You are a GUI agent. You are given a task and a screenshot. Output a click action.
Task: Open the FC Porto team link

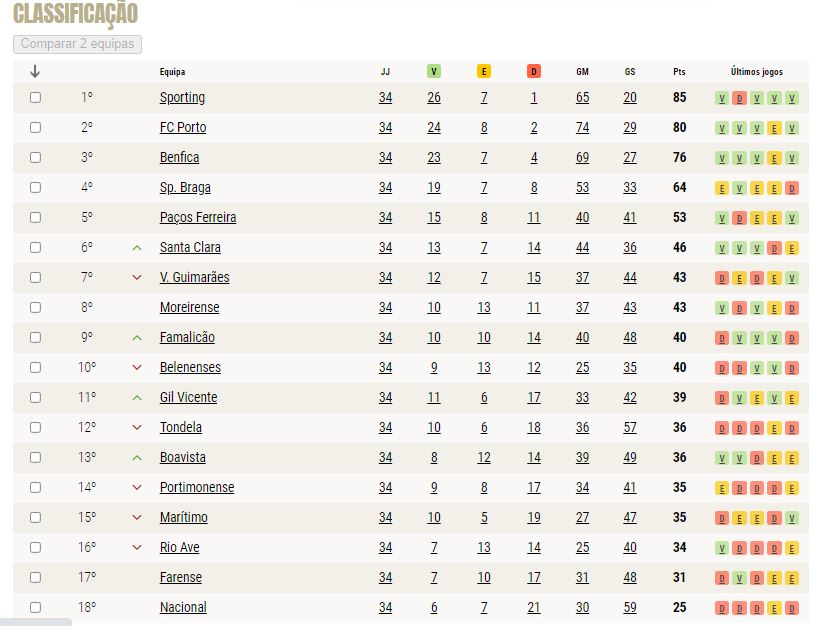click(183, 127)
